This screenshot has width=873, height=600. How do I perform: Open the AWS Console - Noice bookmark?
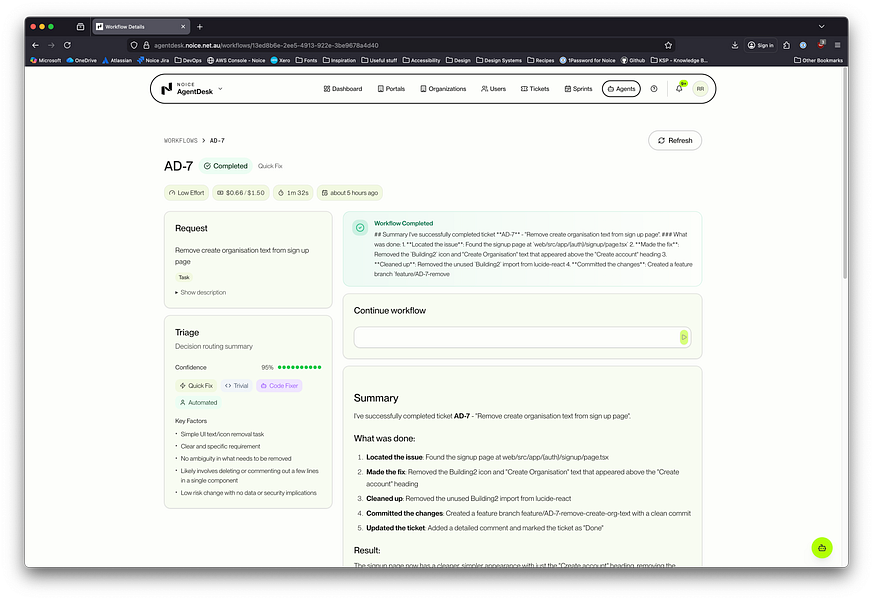click(236, 60)
